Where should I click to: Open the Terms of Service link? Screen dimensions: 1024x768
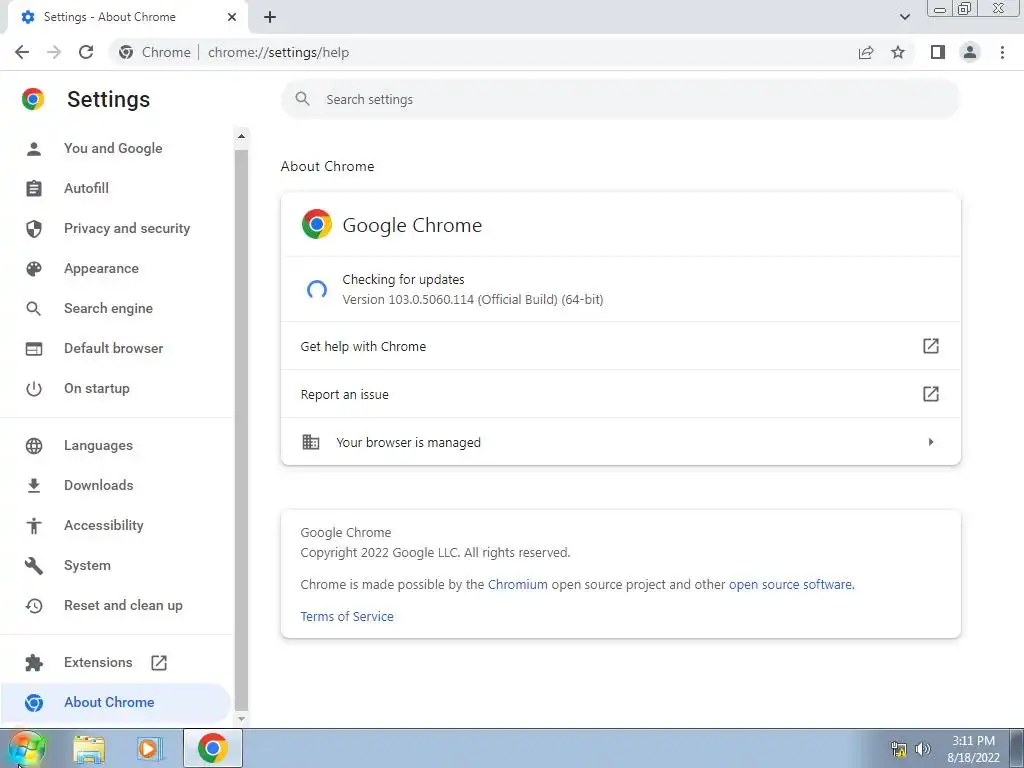coord(347,616)
